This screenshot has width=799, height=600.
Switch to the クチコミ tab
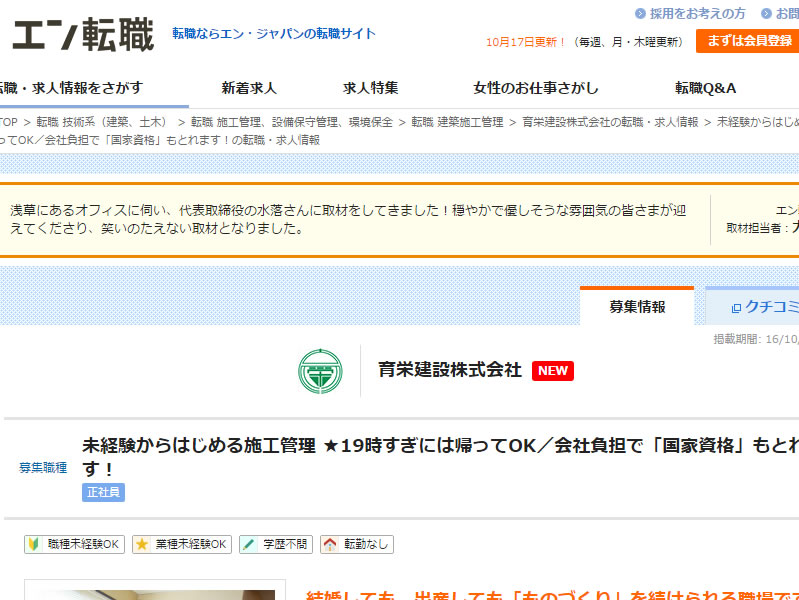click(752, 306)
